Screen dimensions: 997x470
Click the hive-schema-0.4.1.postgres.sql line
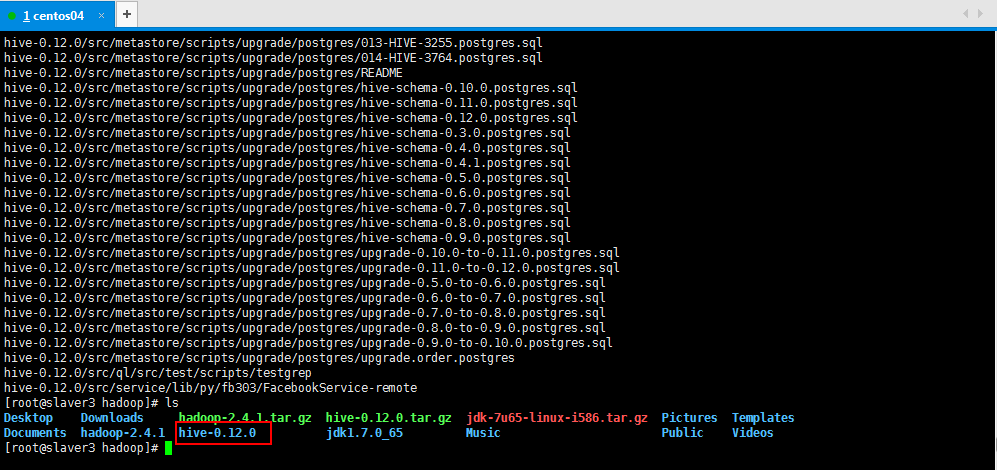point(287,163)
